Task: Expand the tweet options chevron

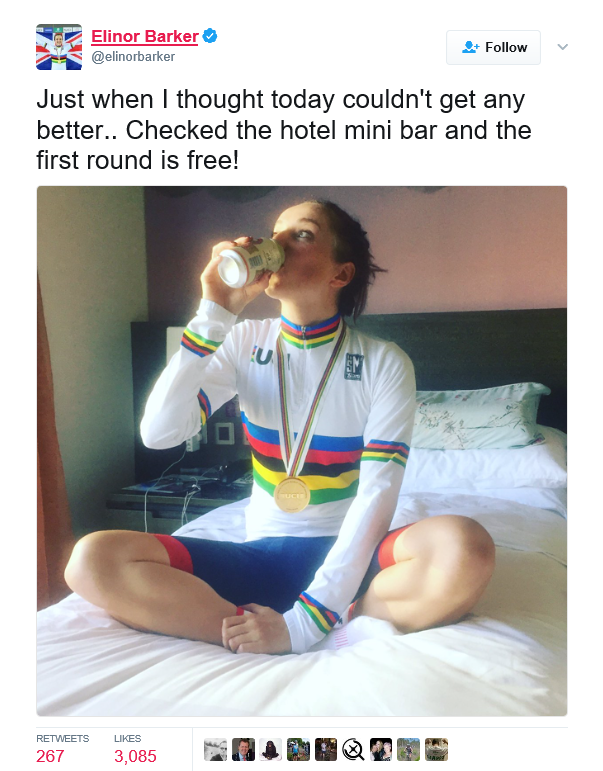Action: (563, 47)
